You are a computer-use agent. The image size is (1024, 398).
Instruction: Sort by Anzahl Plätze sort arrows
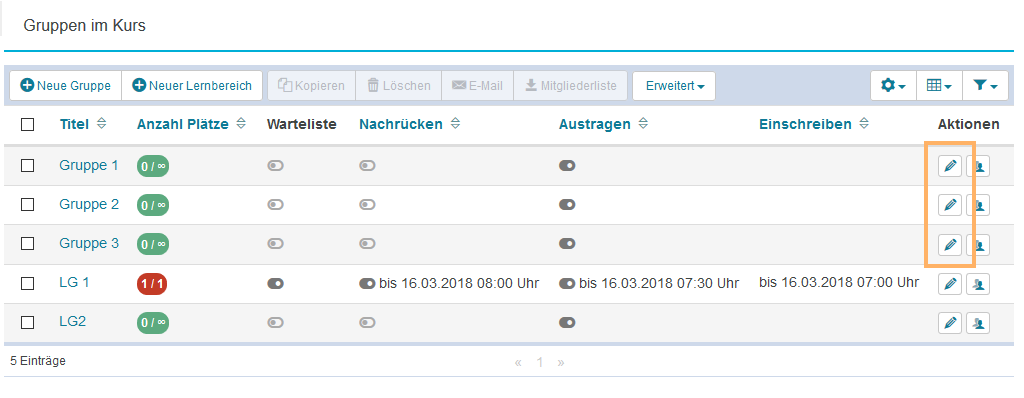(x=241, y=124)
